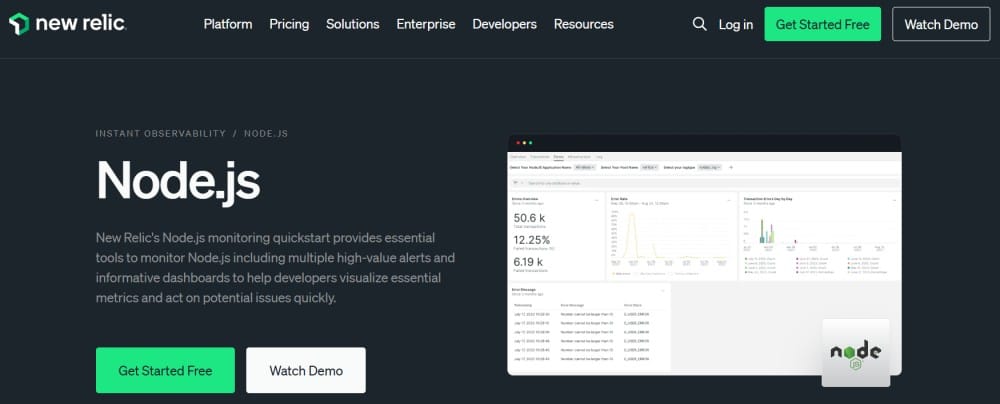Viewport: 1000px width, 404px height.
Task: Click the Node.js page heading
Action: 178,181
